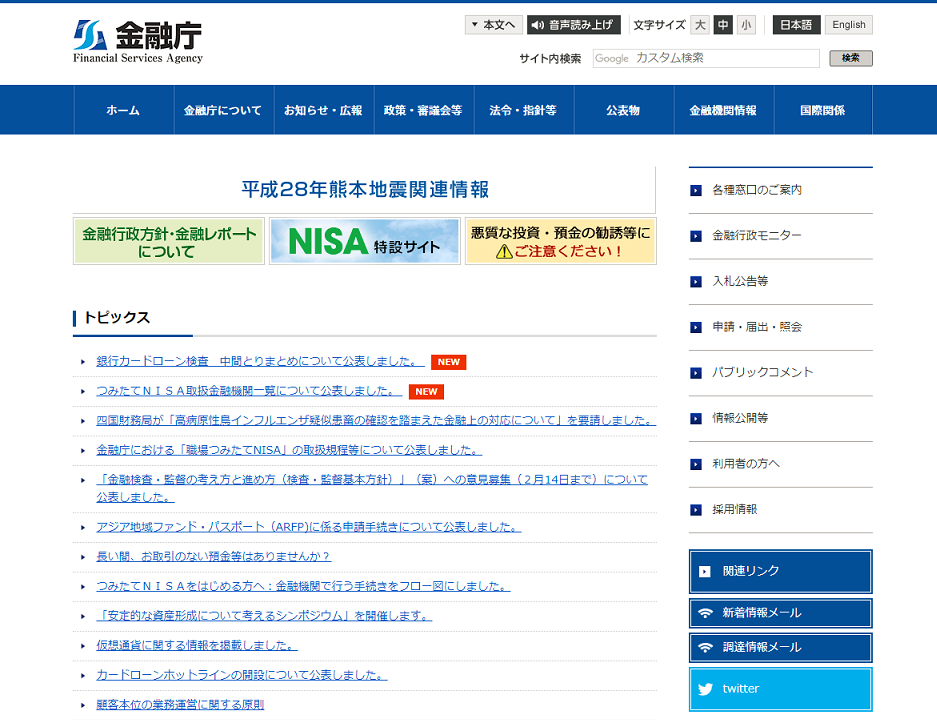
Task: Click the arrow icon beside 情報公開等
Action: coord(696,418)
